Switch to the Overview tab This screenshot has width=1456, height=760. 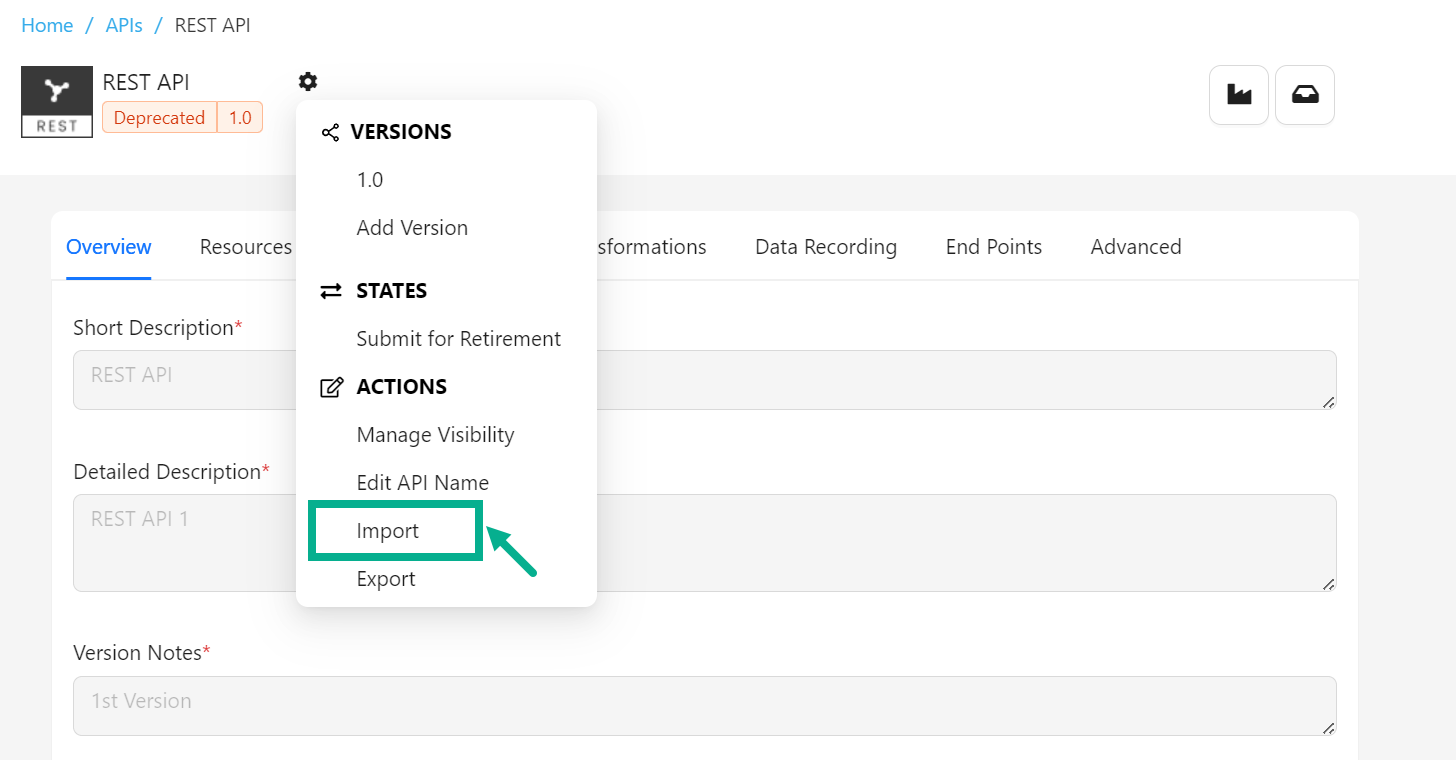point(109,247)
